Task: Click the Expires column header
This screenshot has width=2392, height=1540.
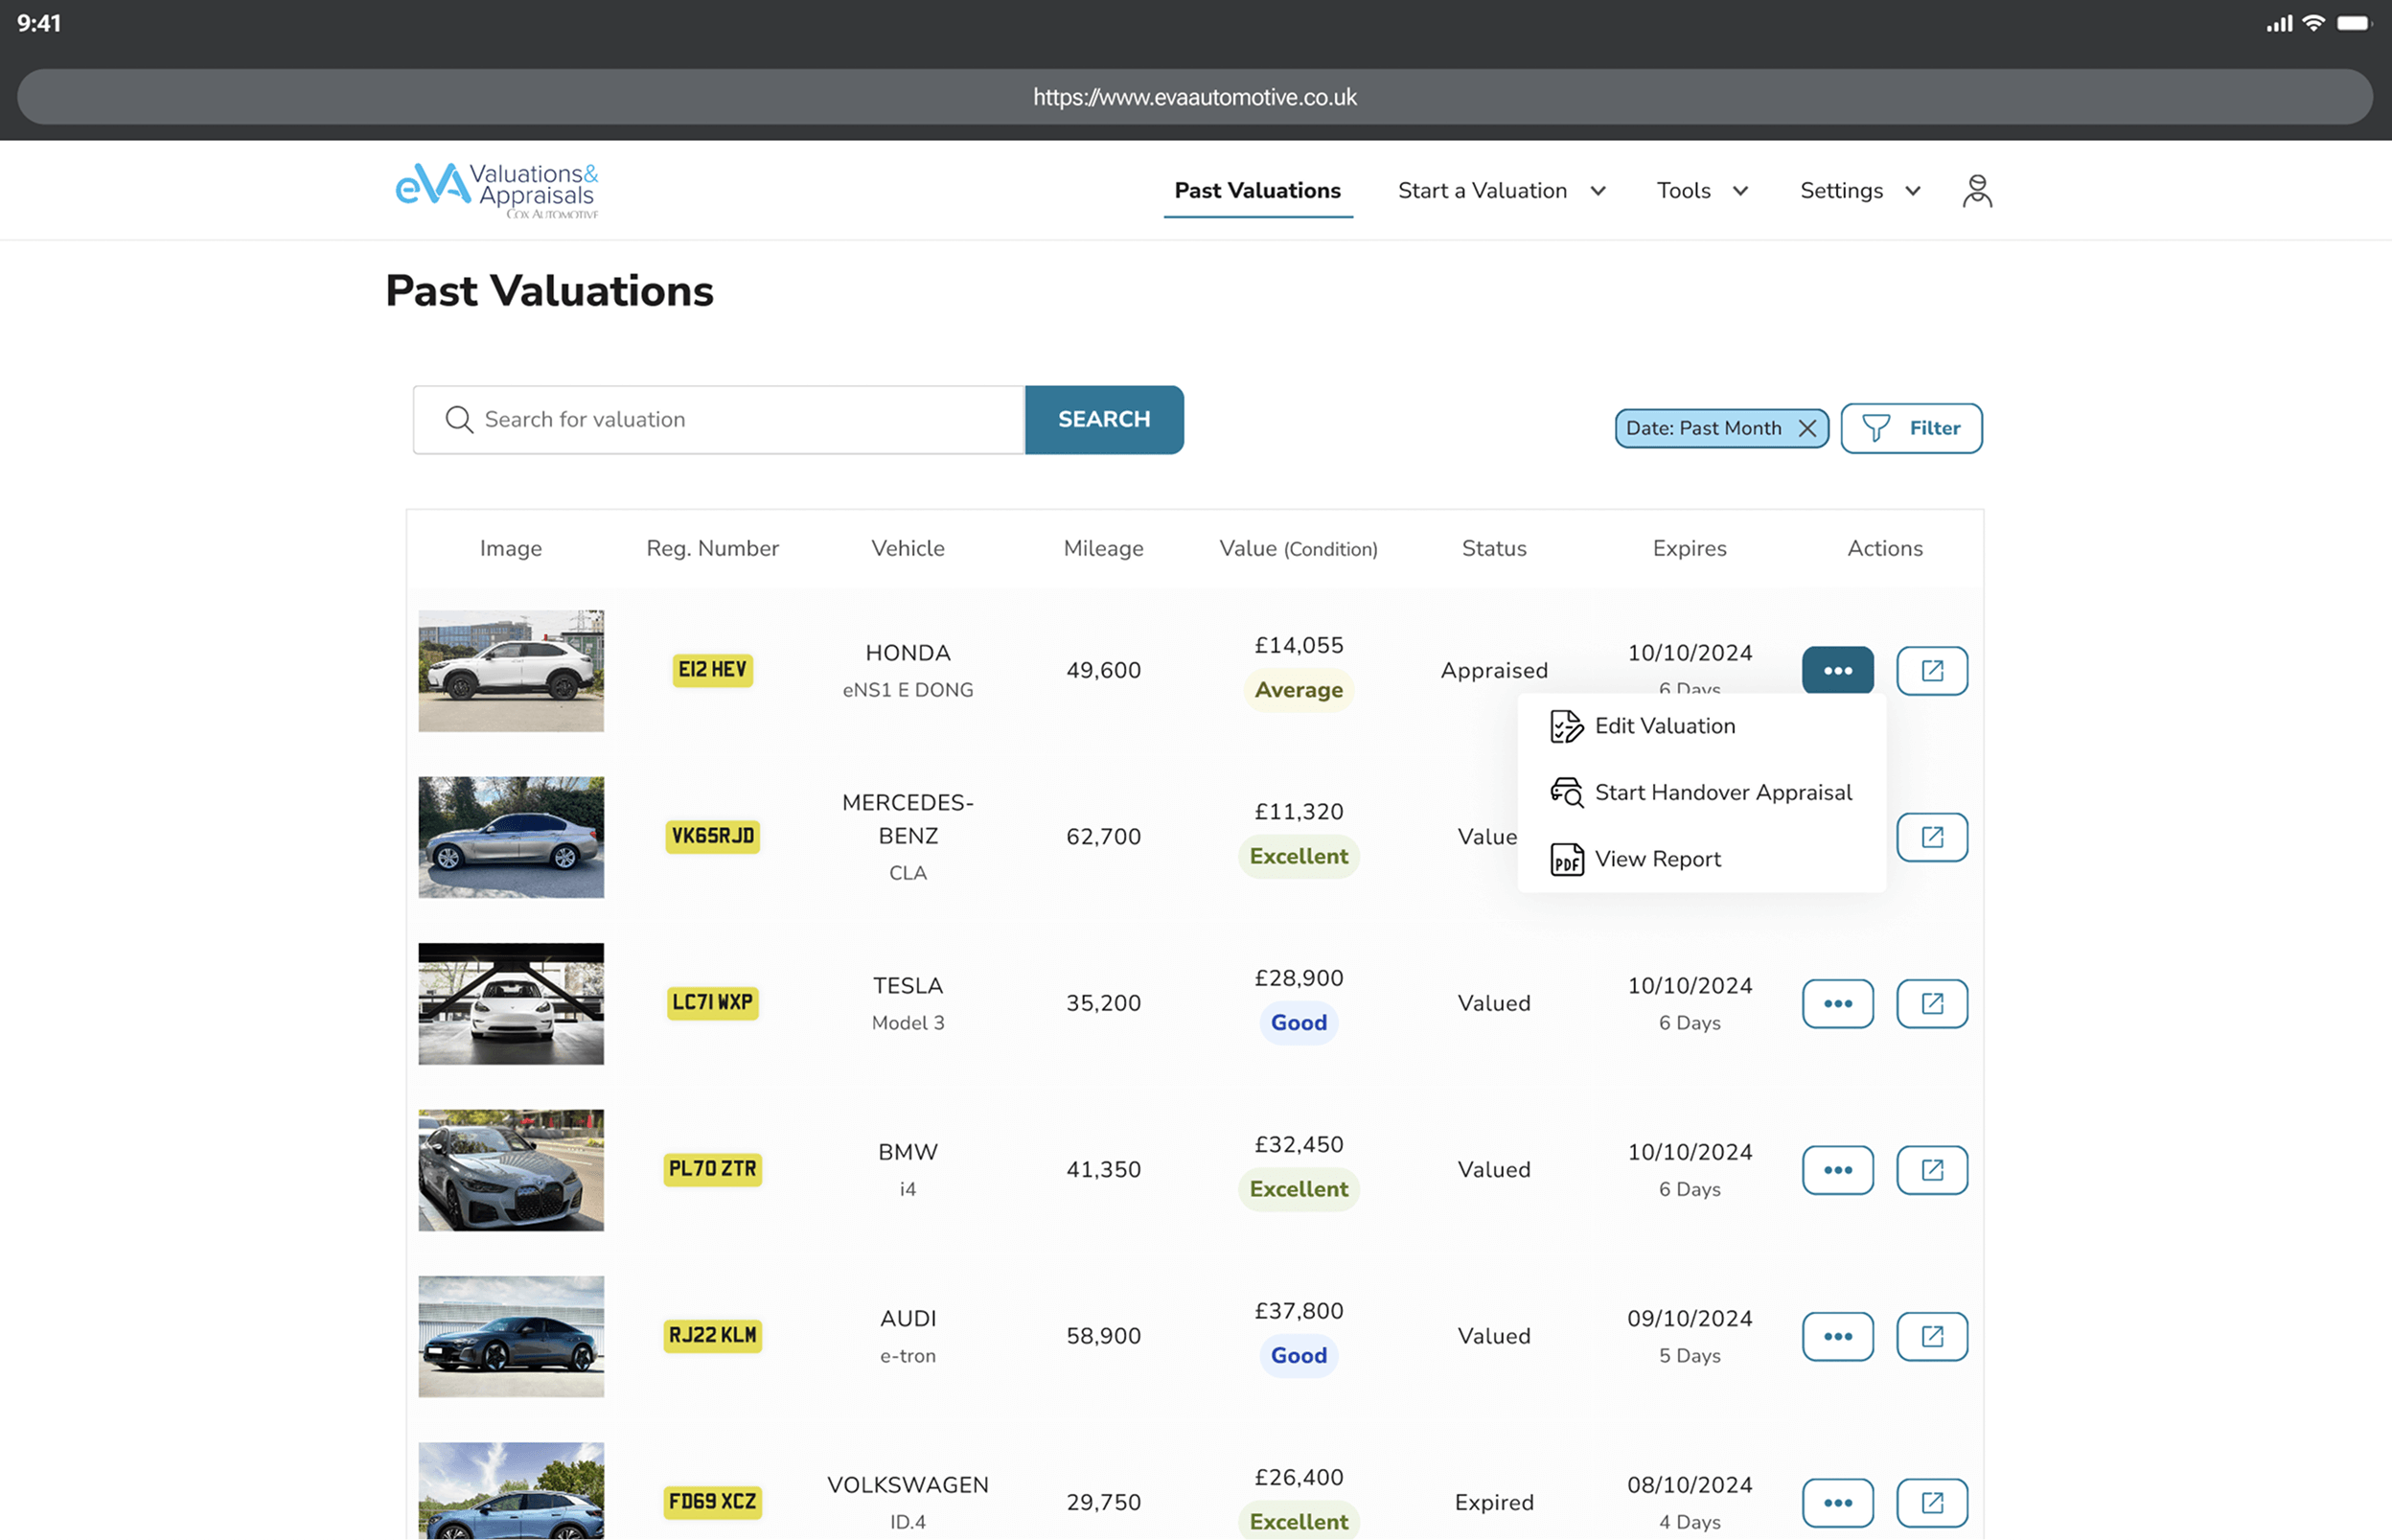Action: [x=1689, y=548]
